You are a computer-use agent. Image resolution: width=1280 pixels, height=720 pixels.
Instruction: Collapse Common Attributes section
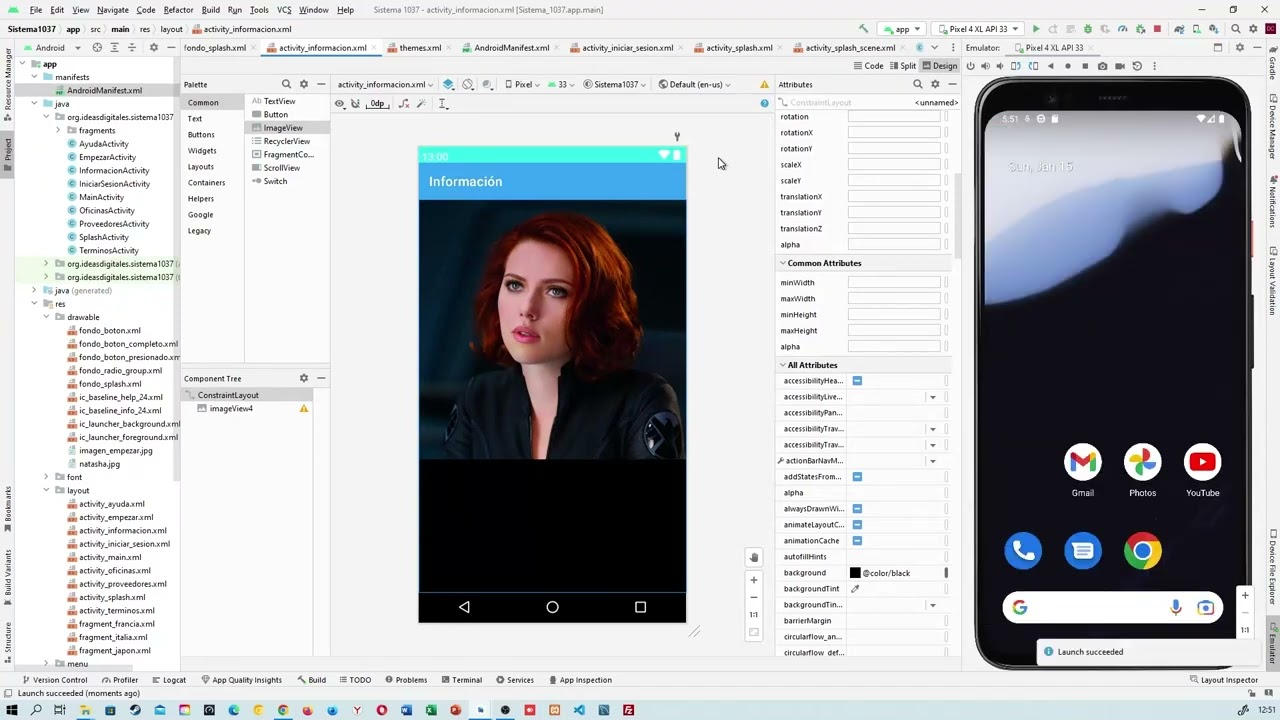tap(783, 263)
